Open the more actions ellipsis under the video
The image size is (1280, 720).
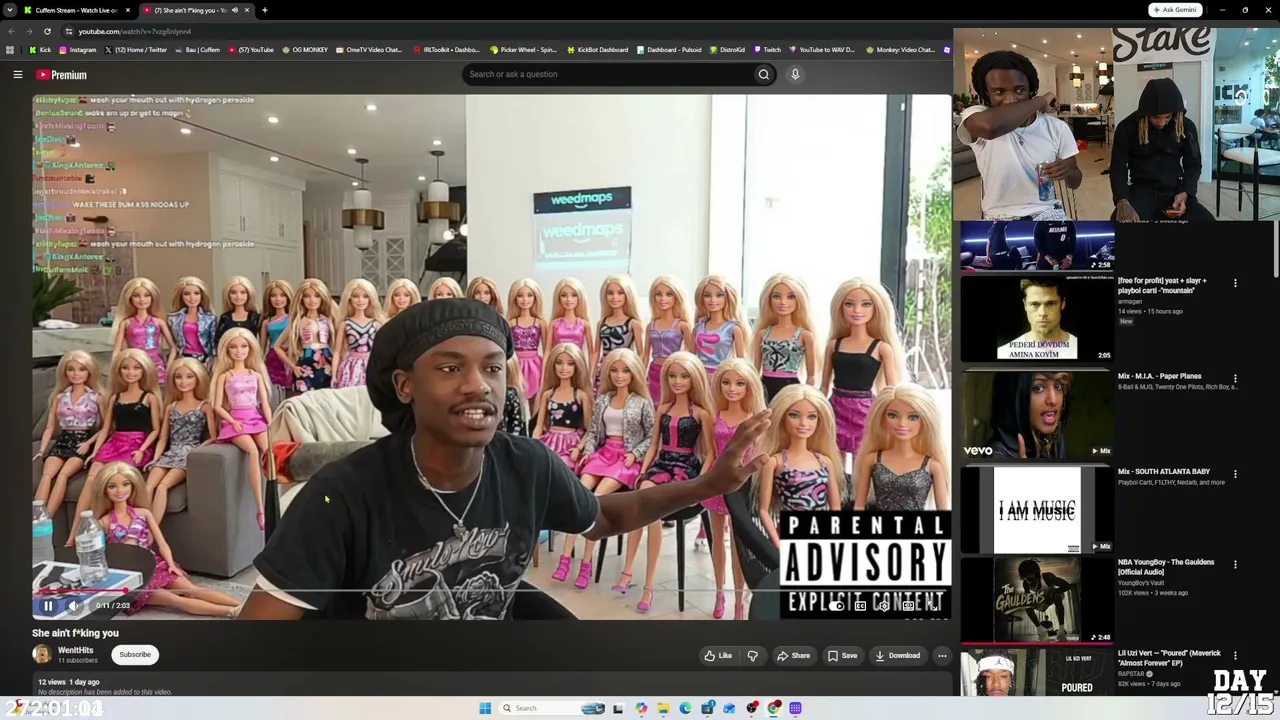pos(942,656)
